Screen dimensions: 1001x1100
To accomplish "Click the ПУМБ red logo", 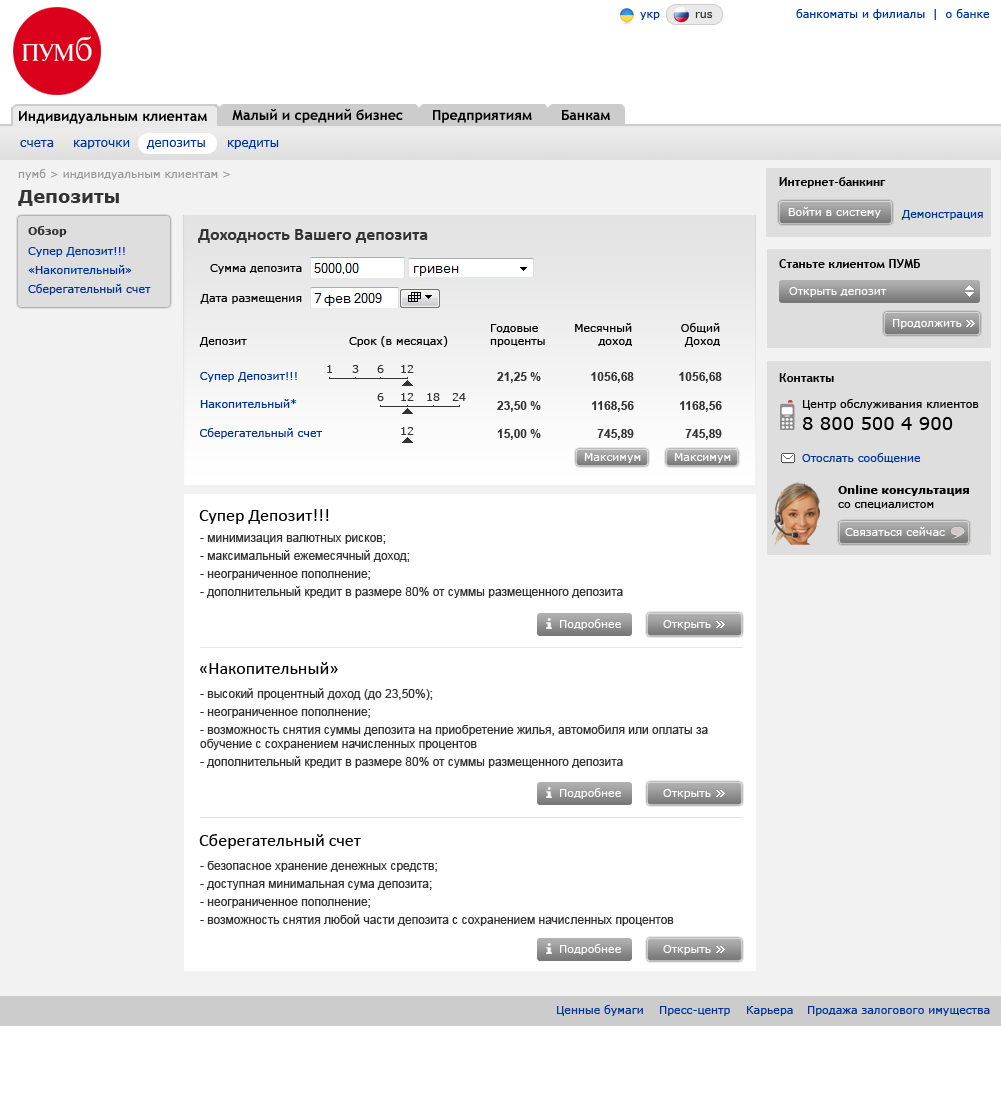I will (57, 51).
